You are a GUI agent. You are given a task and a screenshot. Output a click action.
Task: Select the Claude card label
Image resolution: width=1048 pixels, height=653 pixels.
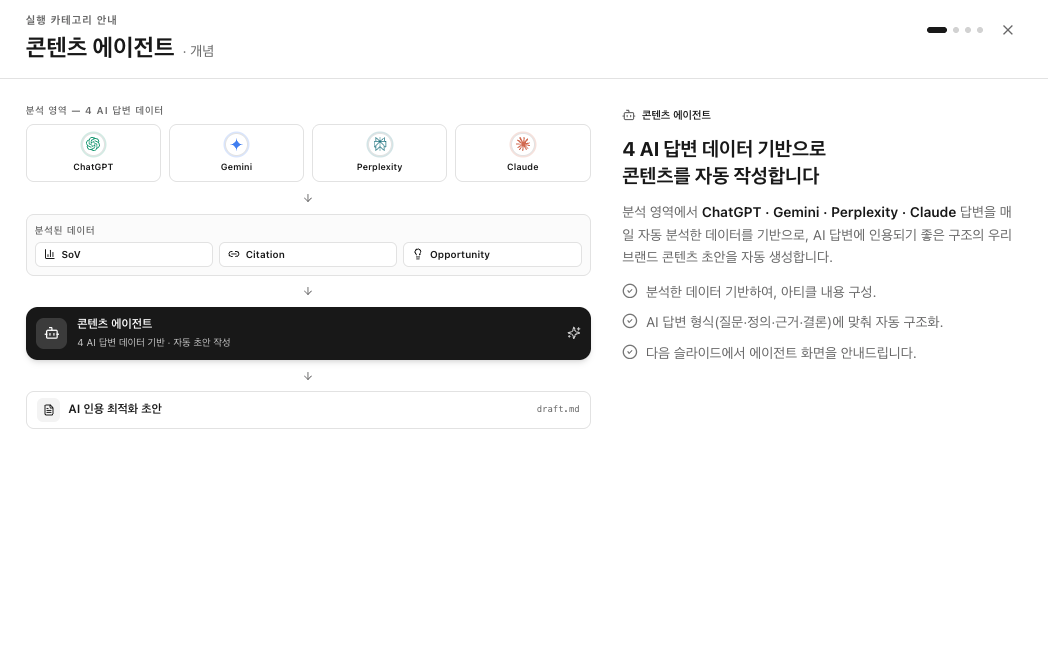click(523, 167)
